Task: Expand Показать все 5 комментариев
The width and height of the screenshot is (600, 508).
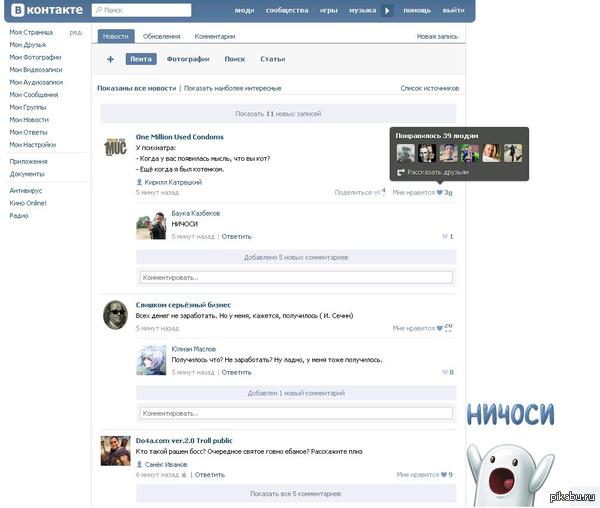Action: [x=294, y=494]
